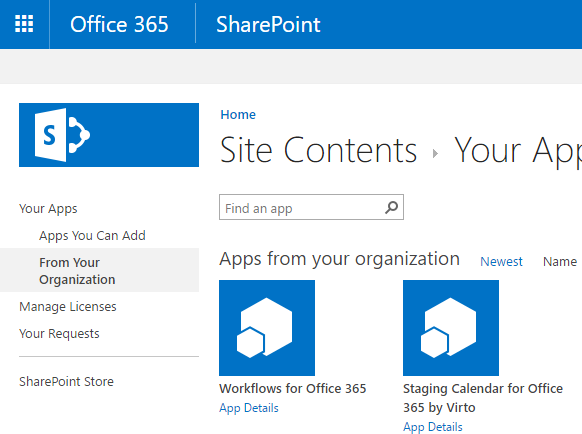
Task: Open Apps You Can Add
Action: (92, 235)
